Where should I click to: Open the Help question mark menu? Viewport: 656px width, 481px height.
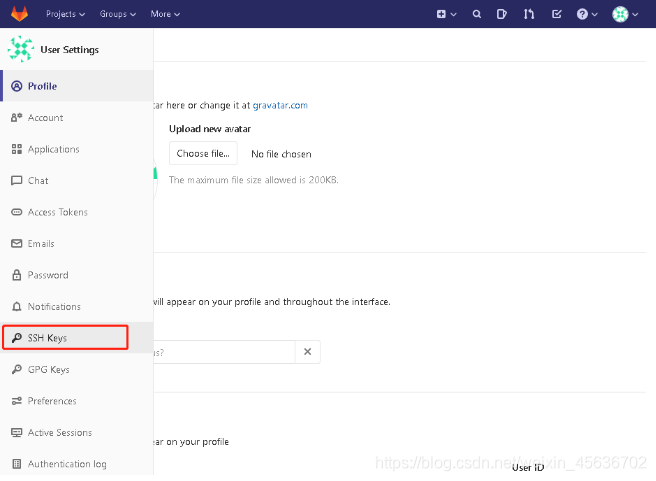(x=587, y=14)
